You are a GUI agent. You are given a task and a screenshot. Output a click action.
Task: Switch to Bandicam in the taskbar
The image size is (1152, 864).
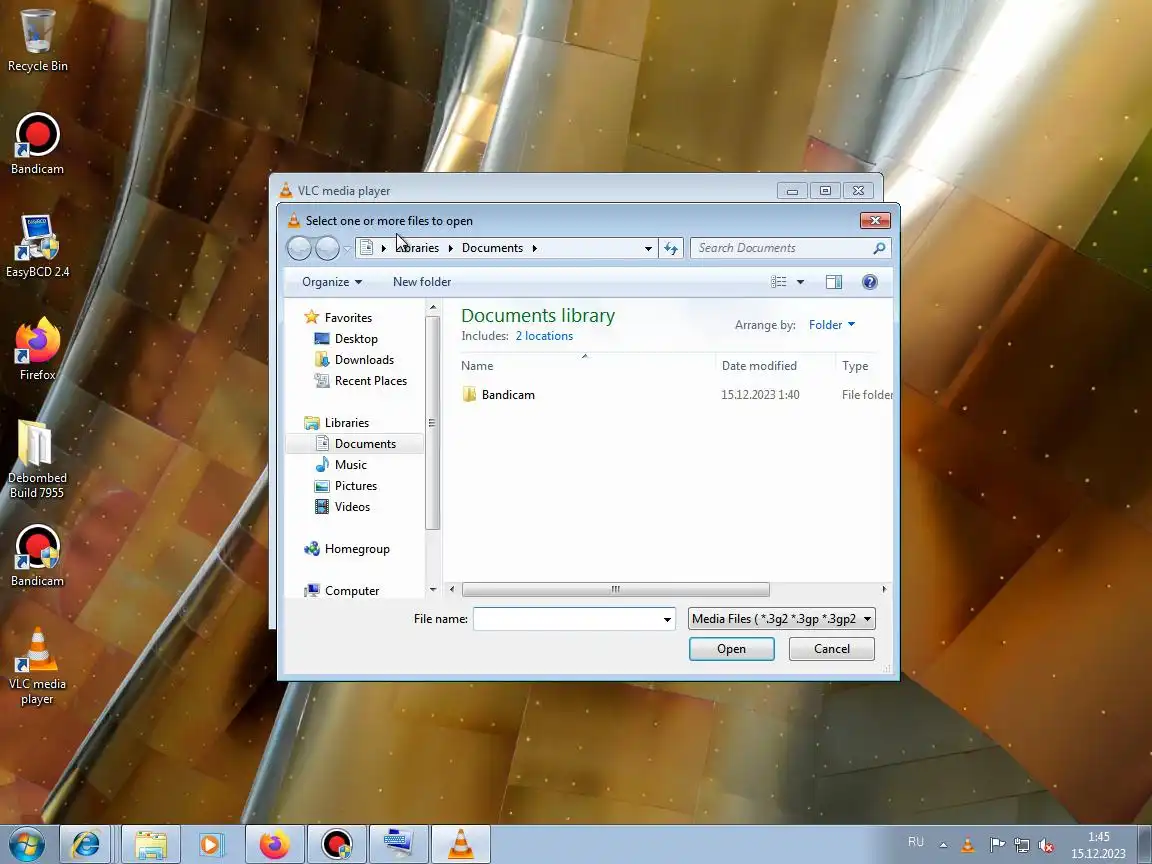336,844
